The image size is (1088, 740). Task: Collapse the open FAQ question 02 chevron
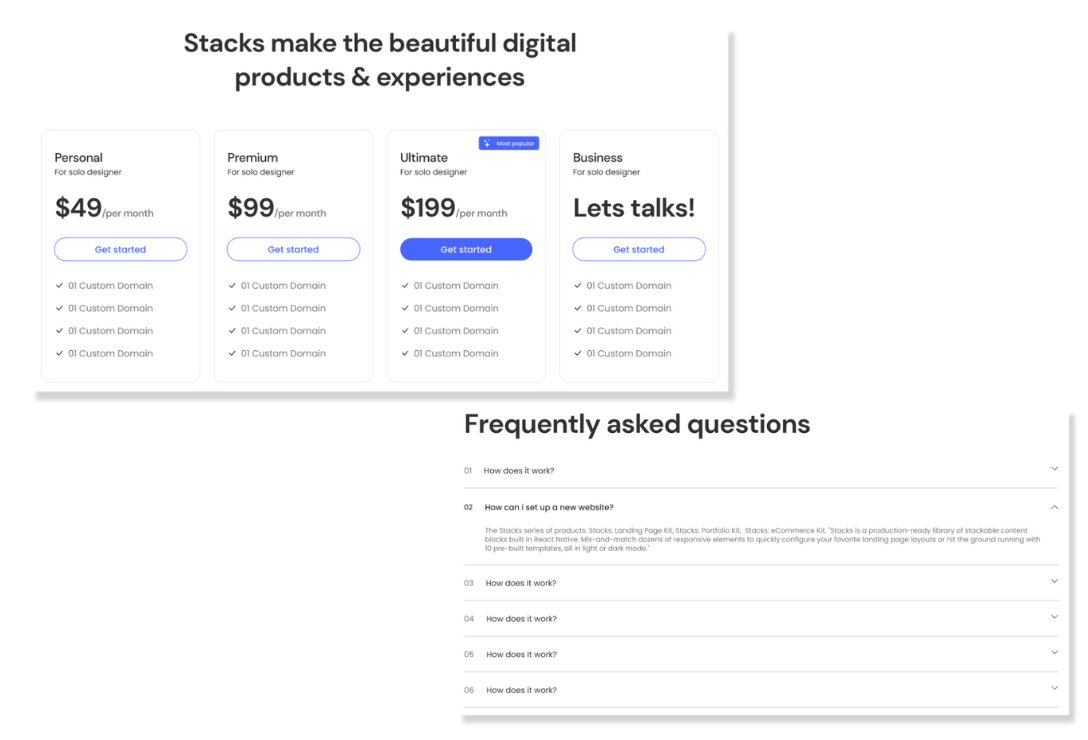click(1054, 506)
